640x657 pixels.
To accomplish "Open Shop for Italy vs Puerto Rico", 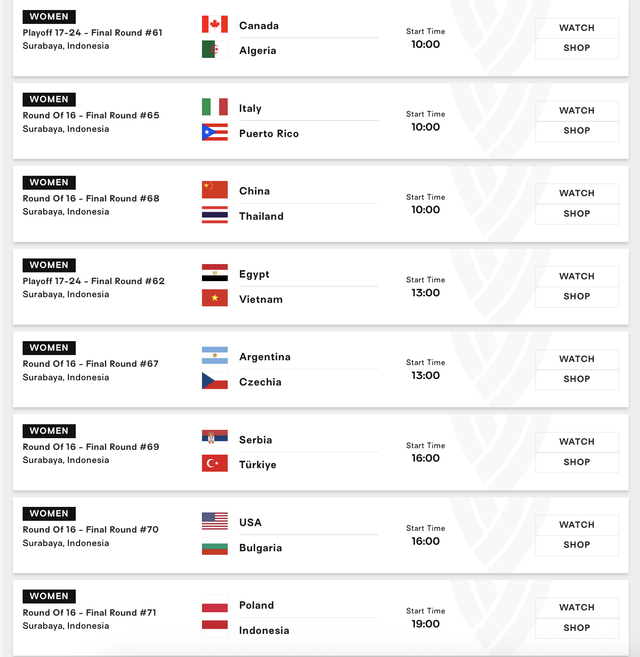I will point(577,131).
